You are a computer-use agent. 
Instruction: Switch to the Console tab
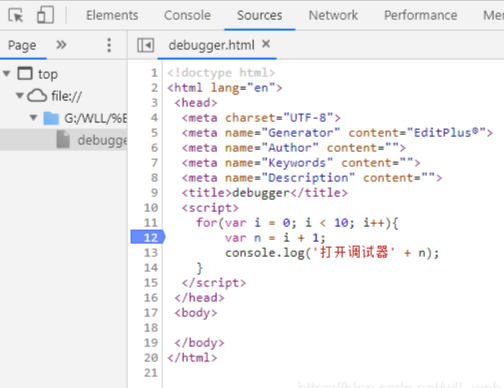[x=187, y=15]
